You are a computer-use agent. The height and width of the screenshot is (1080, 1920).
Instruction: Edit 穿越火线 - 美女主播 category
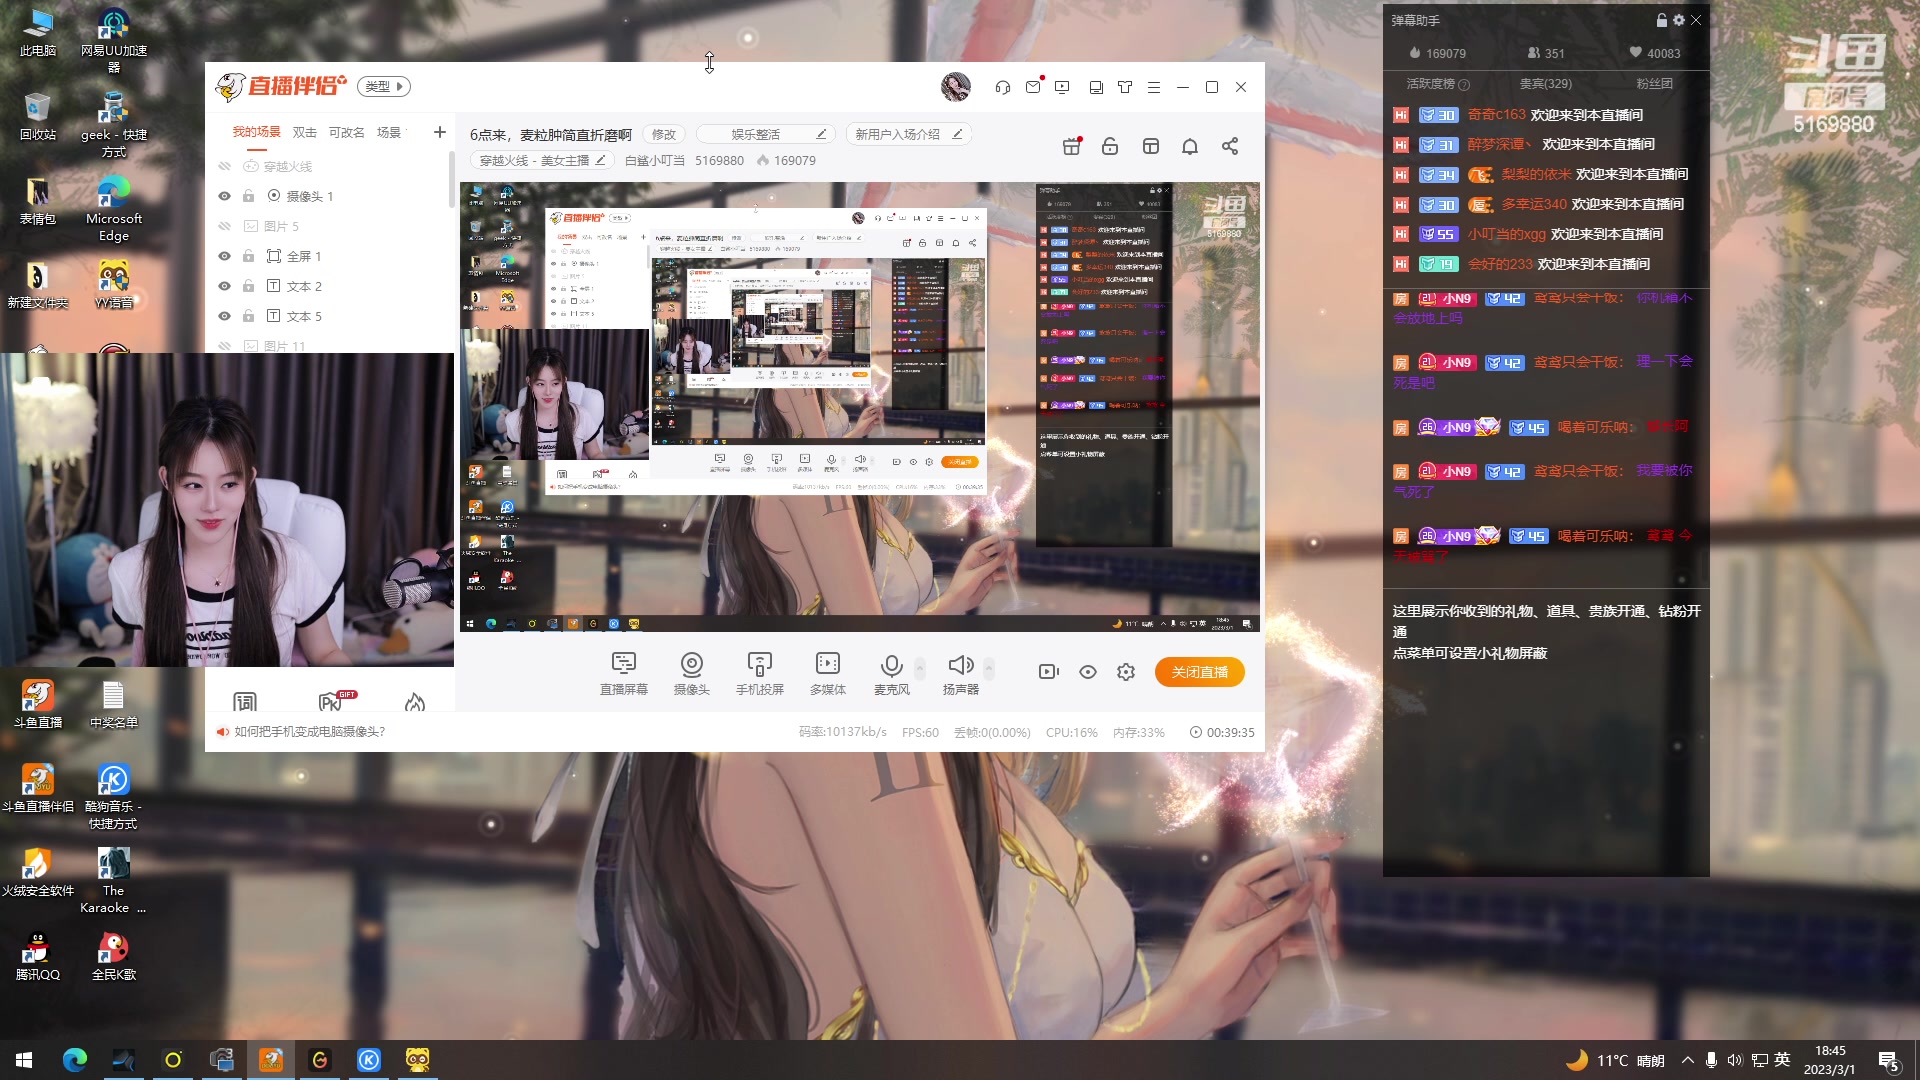coord(542,160)
